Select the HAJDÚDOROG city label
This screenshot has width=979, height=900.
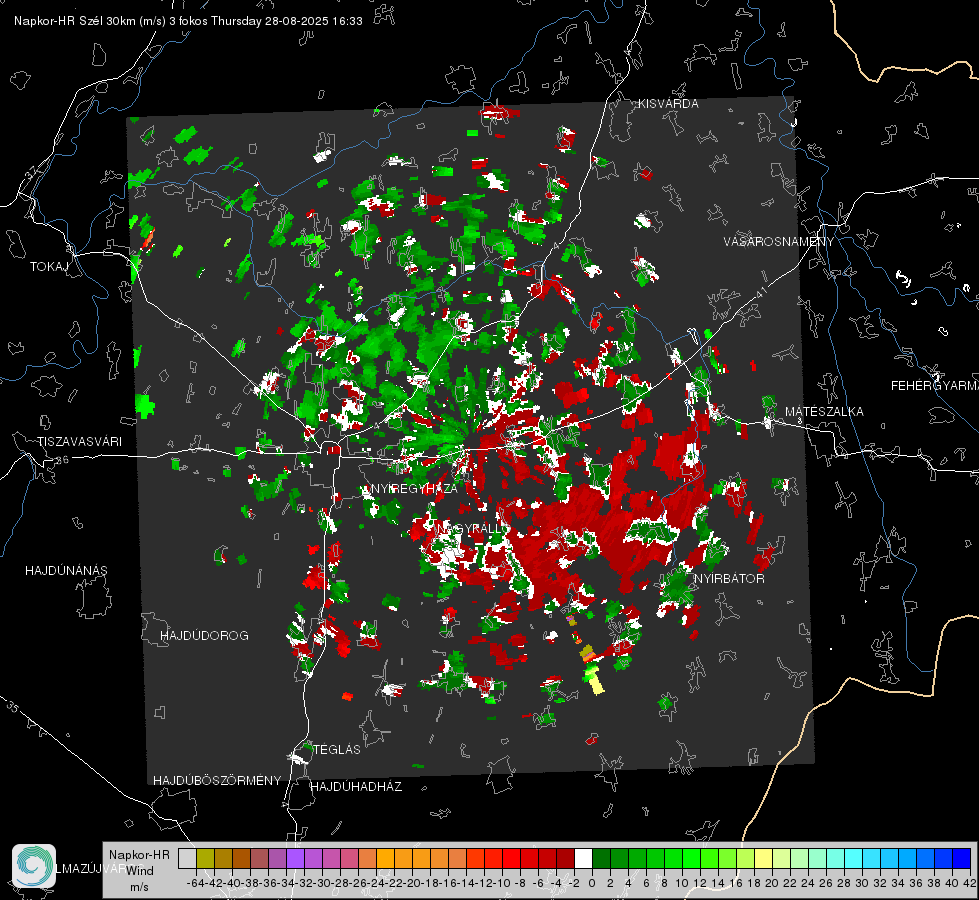[x=204, y=636]
